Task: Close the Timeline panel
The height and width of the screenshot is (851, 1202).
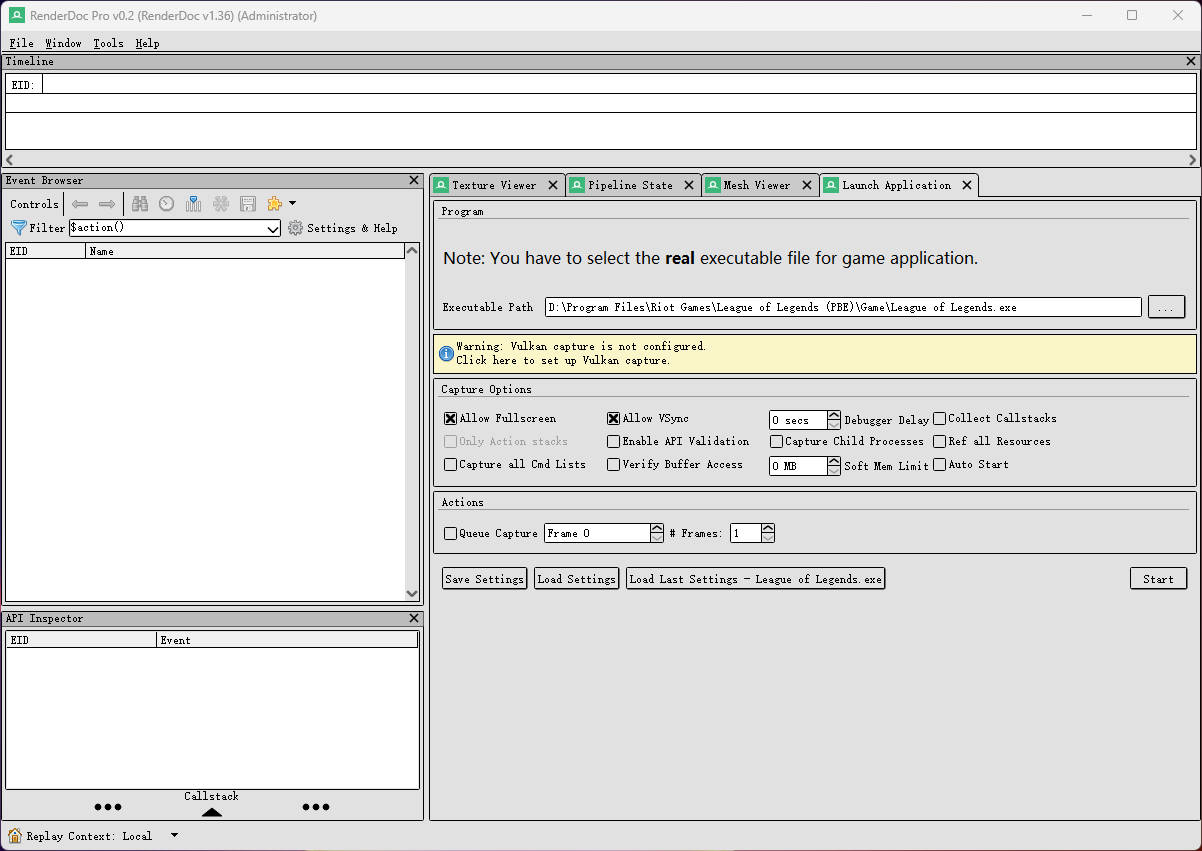Action: (1191, 62)
